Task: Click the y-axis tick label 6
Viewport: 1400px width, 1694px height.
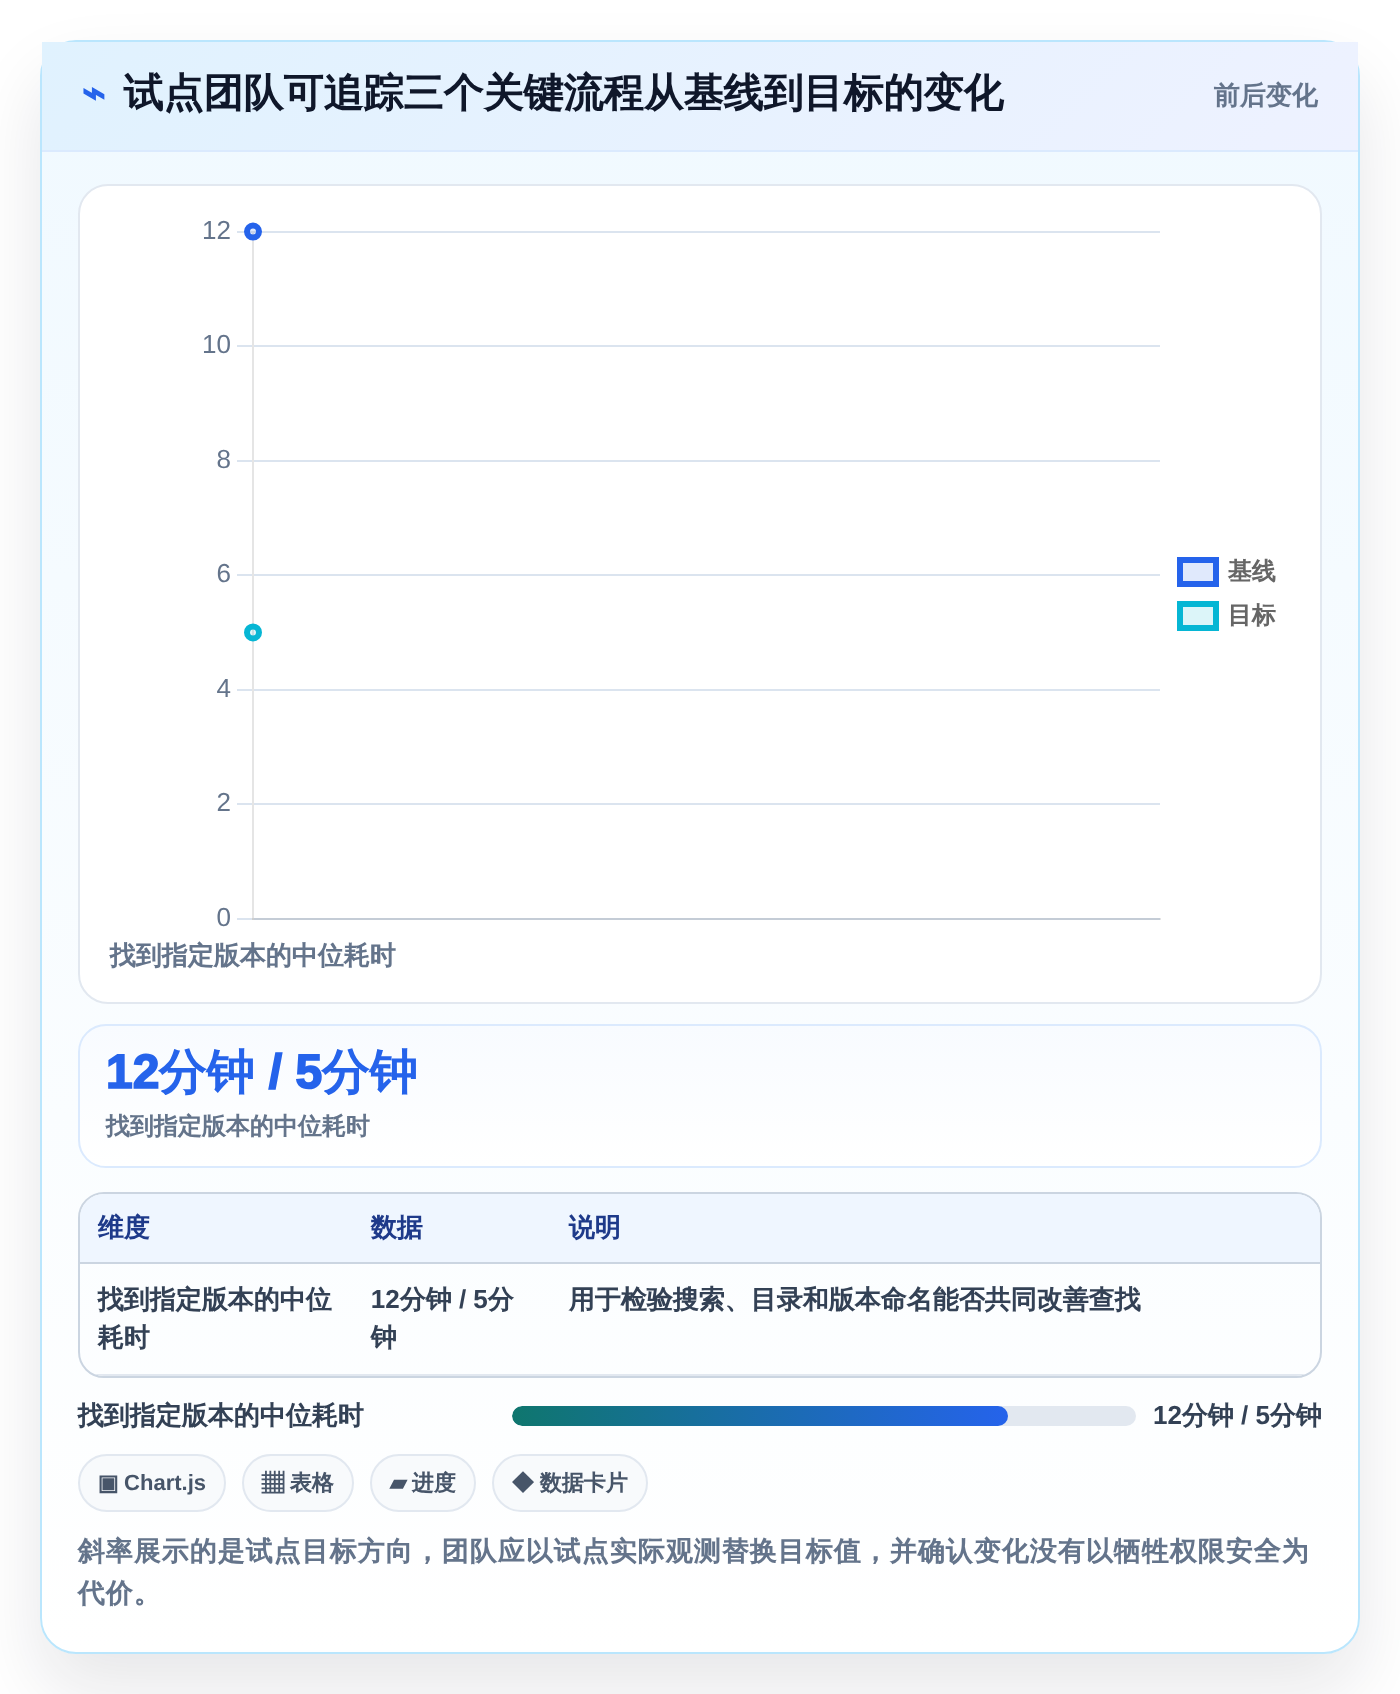Action: point(223,574)
